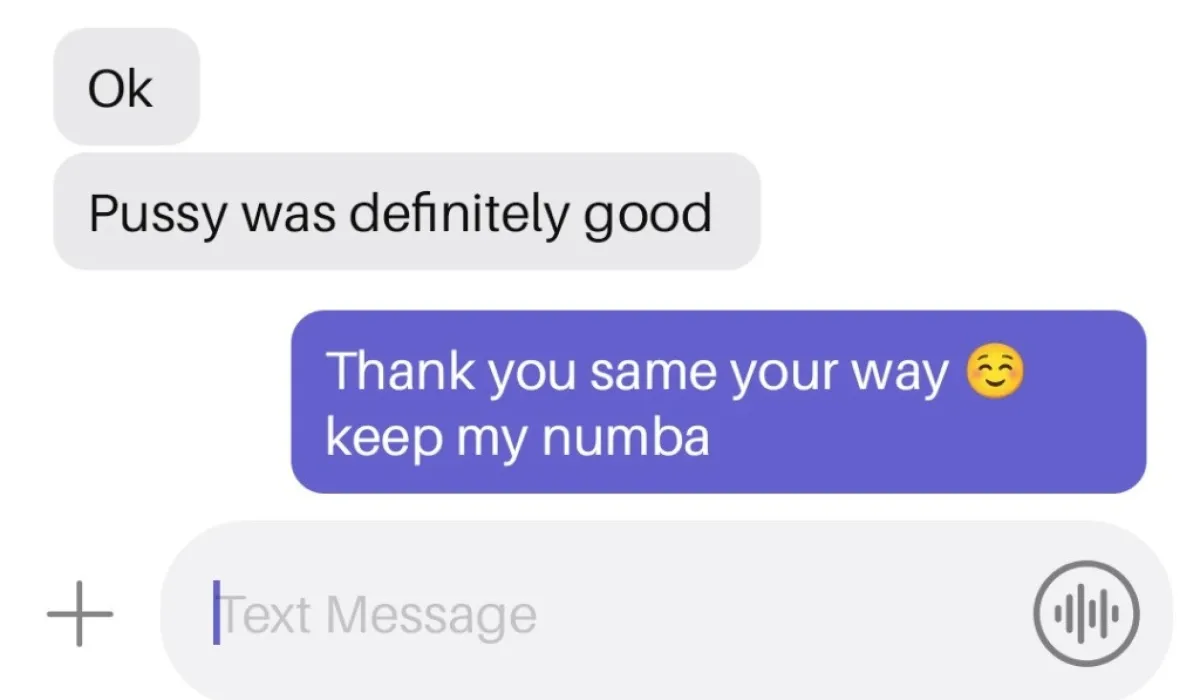This screenshot has width=1200, height=700.
Task: Select the purple sent message bubble
Action: (x=718, y=402)
